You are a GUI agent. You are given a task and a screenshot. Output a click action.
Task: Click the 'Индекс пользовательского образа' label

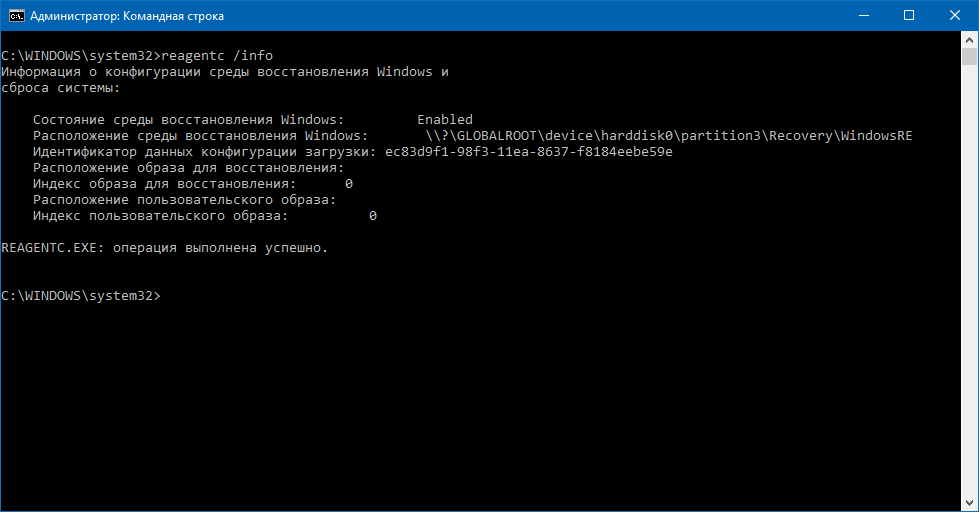160,216
